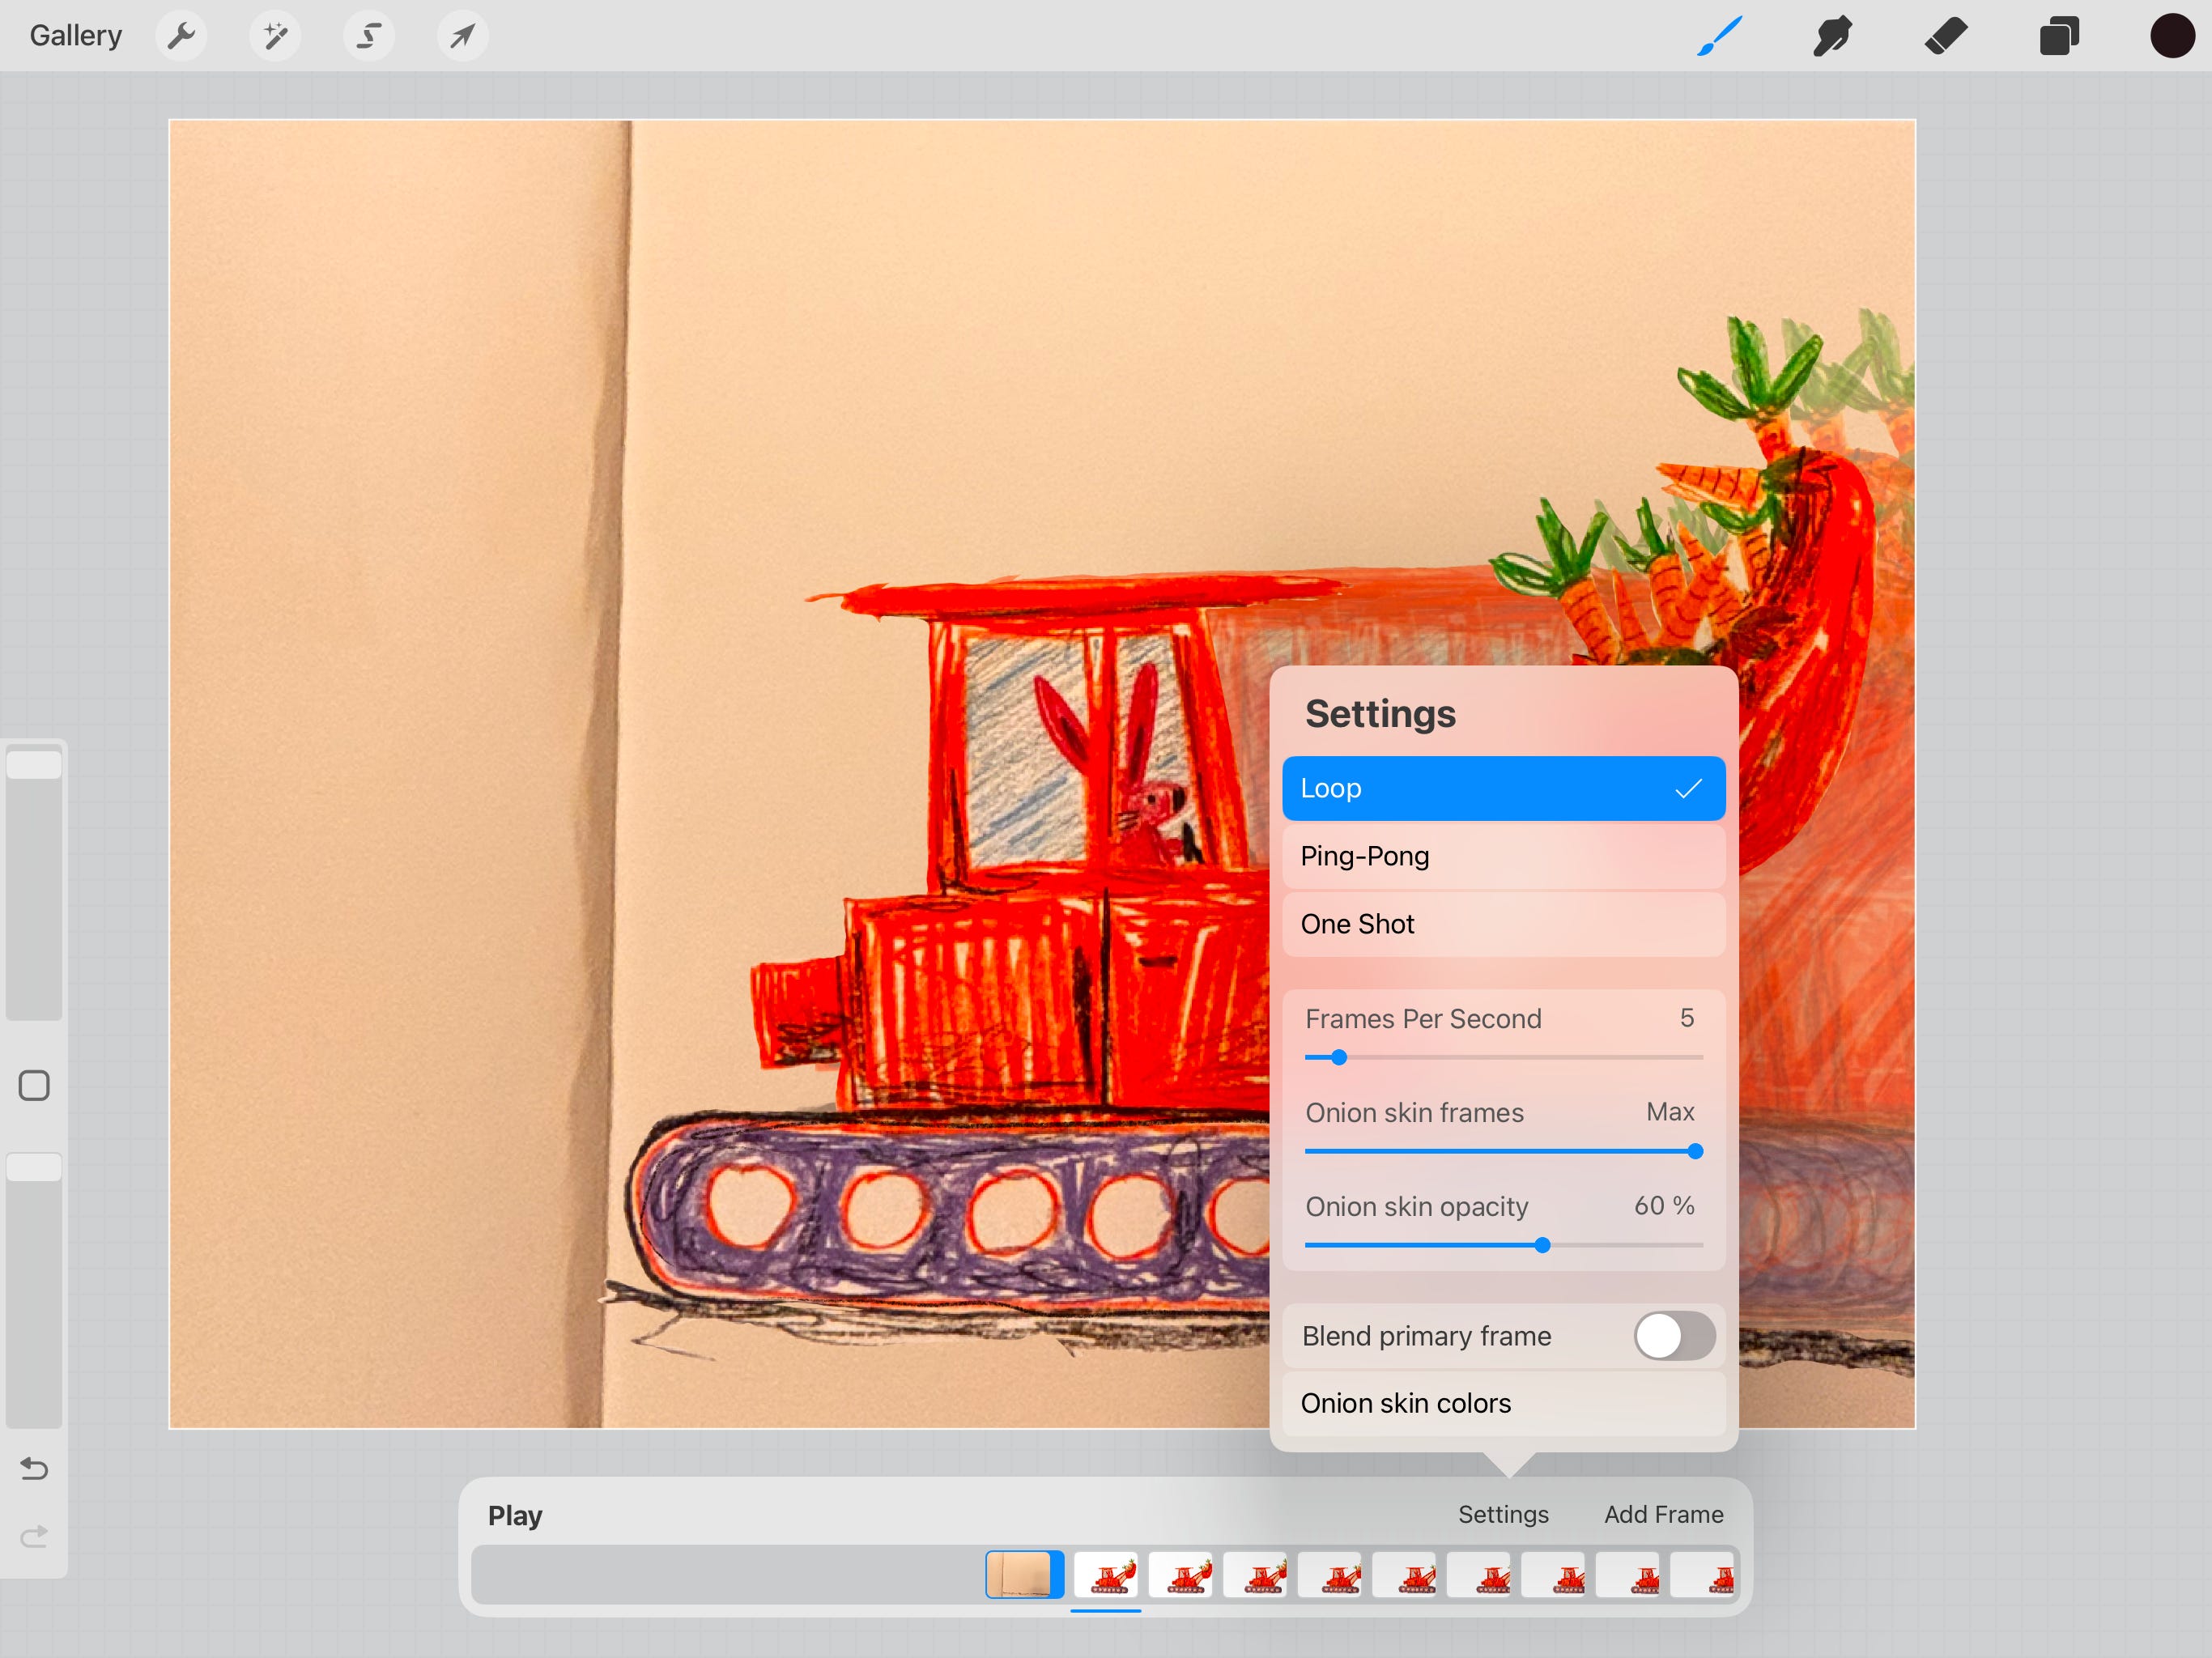Open the Layers panel
Viewport: 2212px width, 1658px height.
(x=2059, y=36)
